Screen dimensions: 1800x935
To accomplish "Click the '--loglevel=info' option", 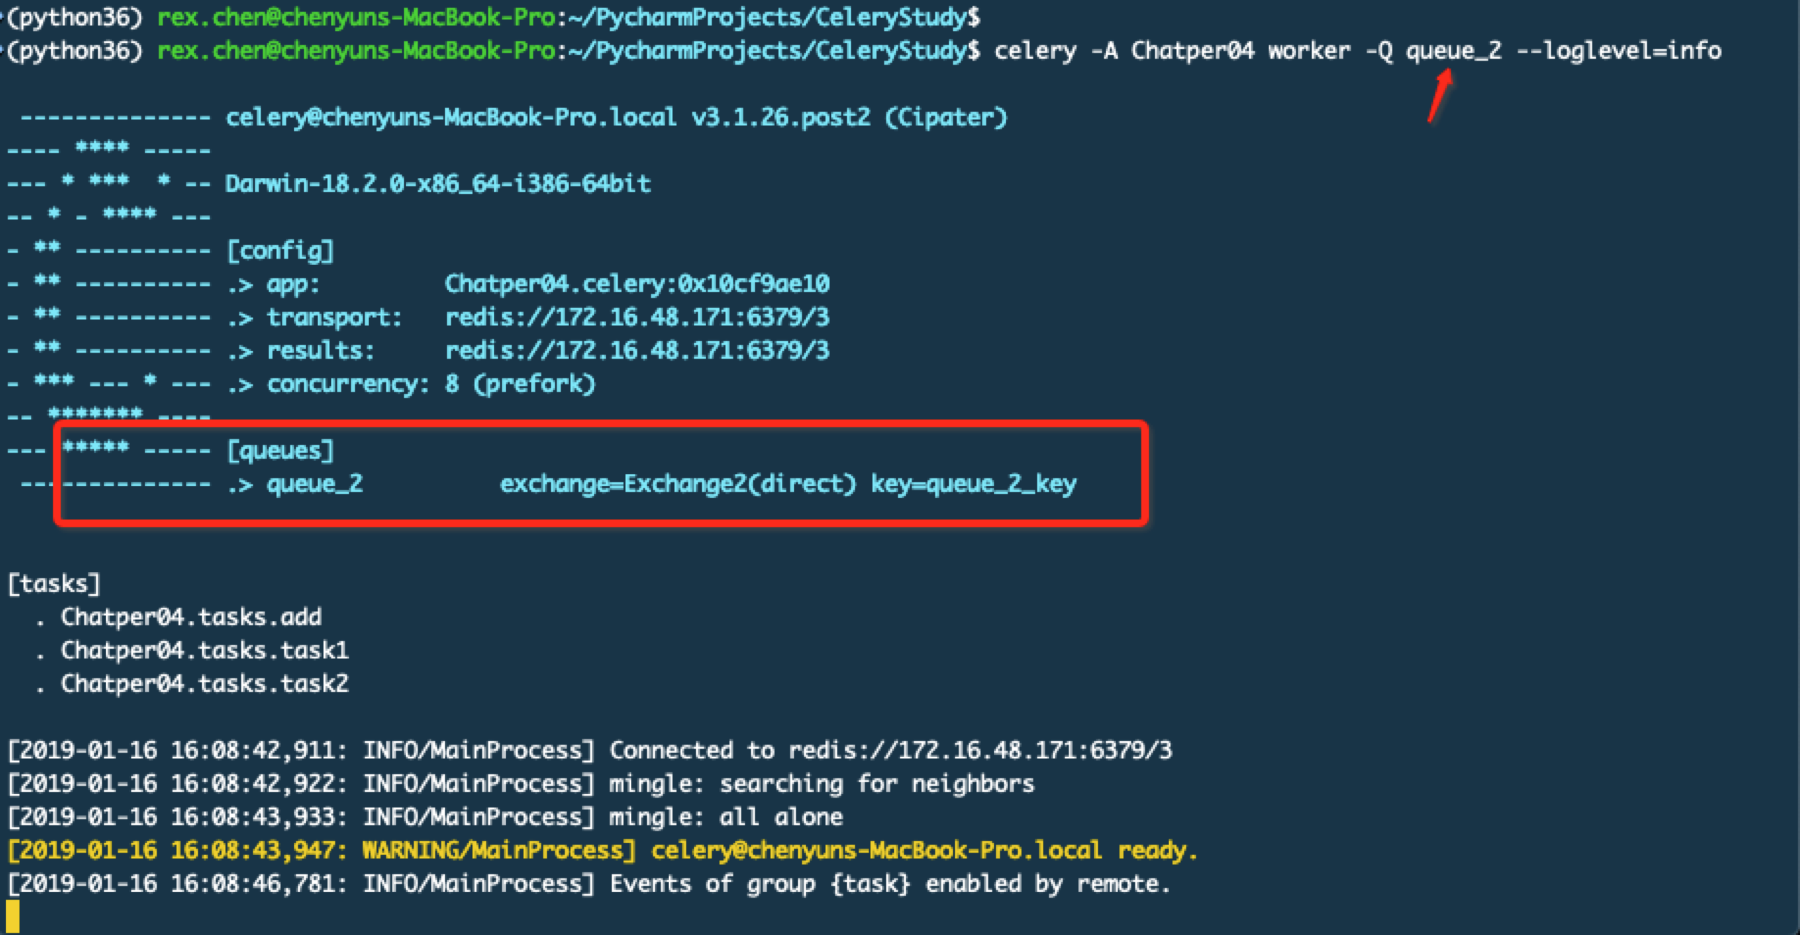I will [x=1619, y=50].
